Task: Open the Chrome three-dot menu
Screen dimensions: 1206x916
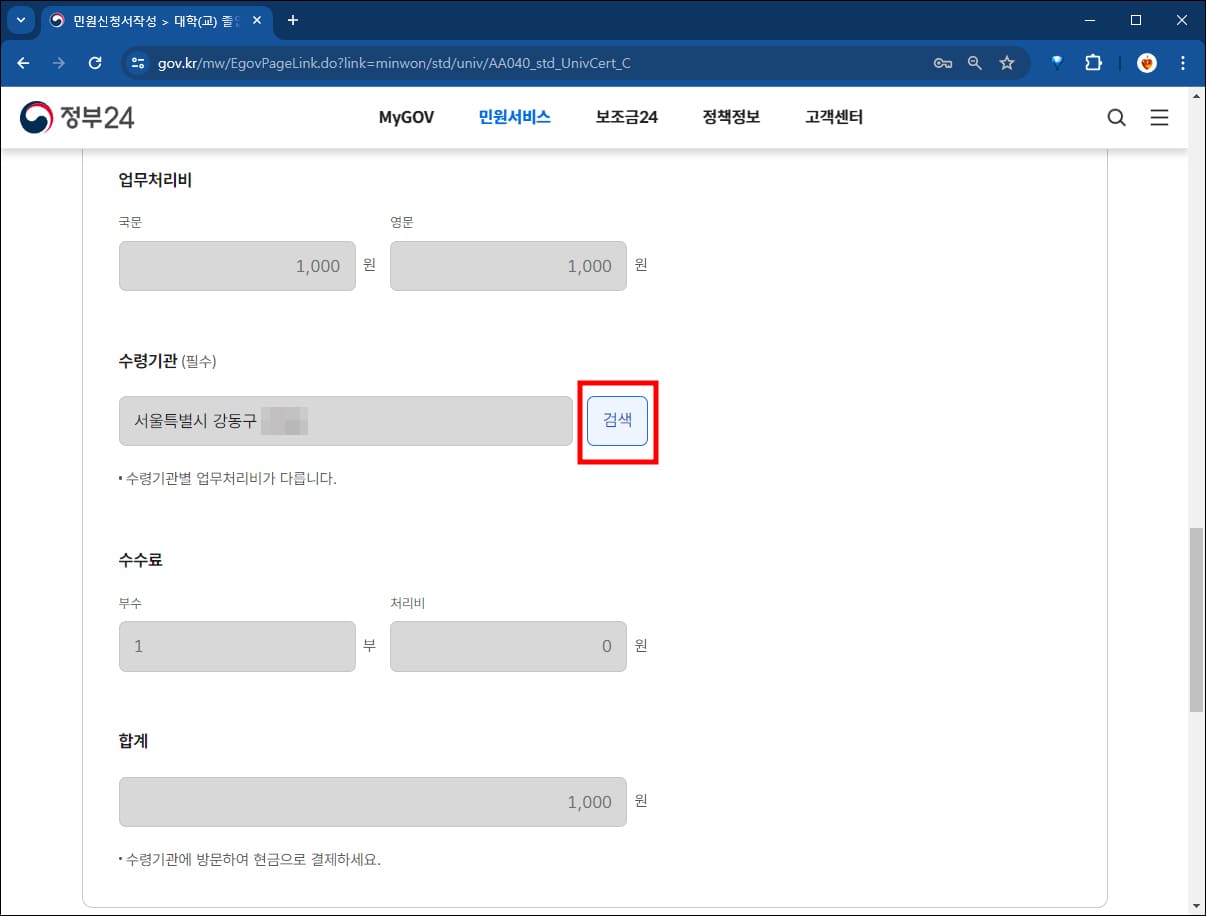Action: click(1184, 62)
